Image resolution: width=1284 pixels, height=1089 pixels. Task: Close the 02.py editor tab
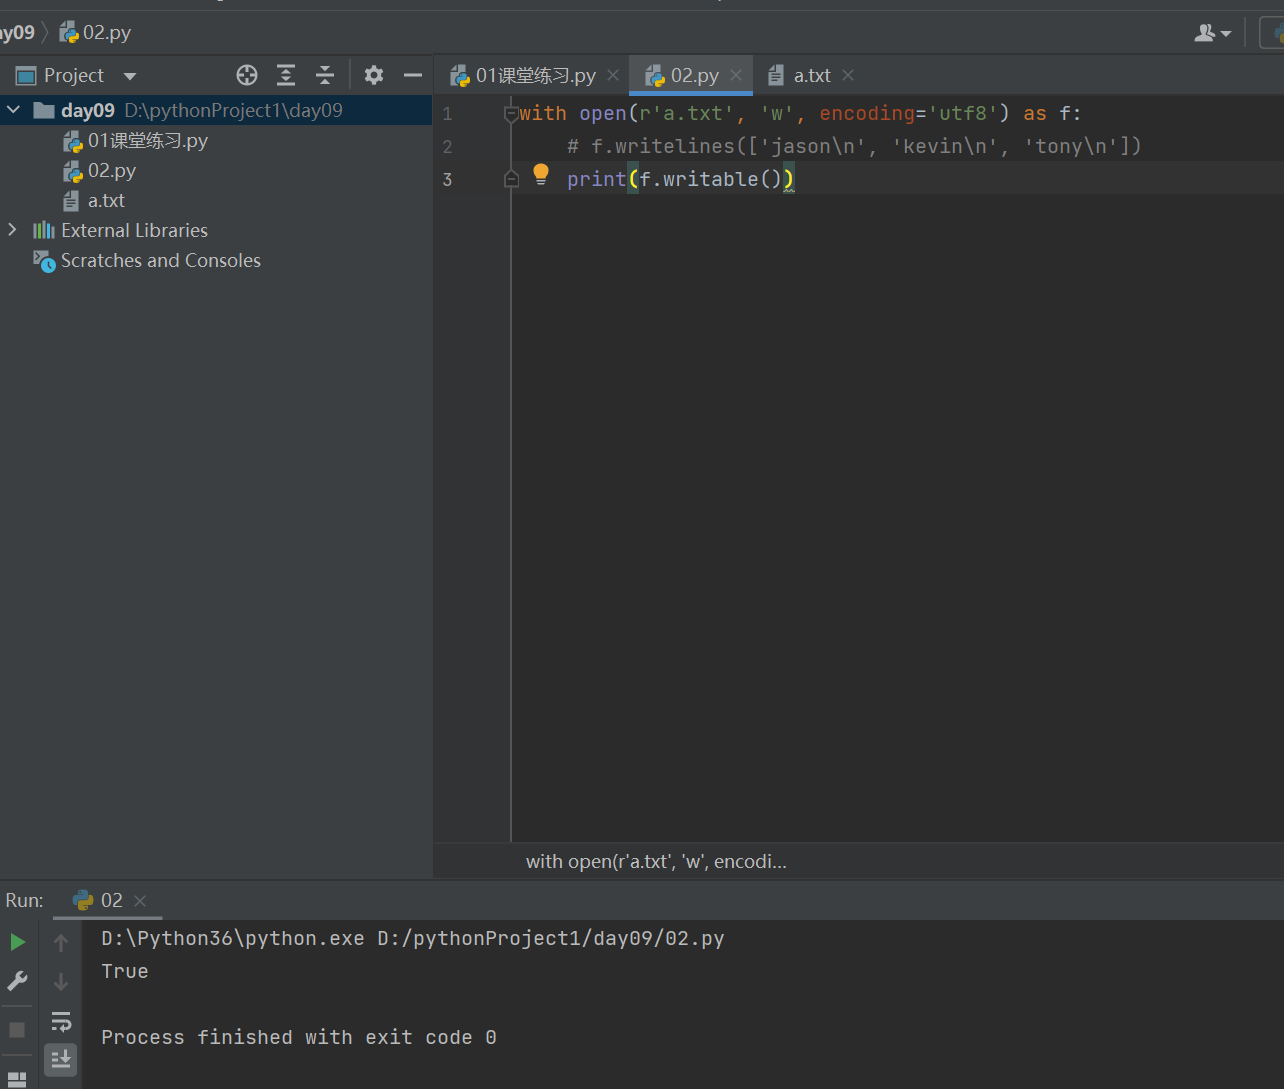(736, 75)
